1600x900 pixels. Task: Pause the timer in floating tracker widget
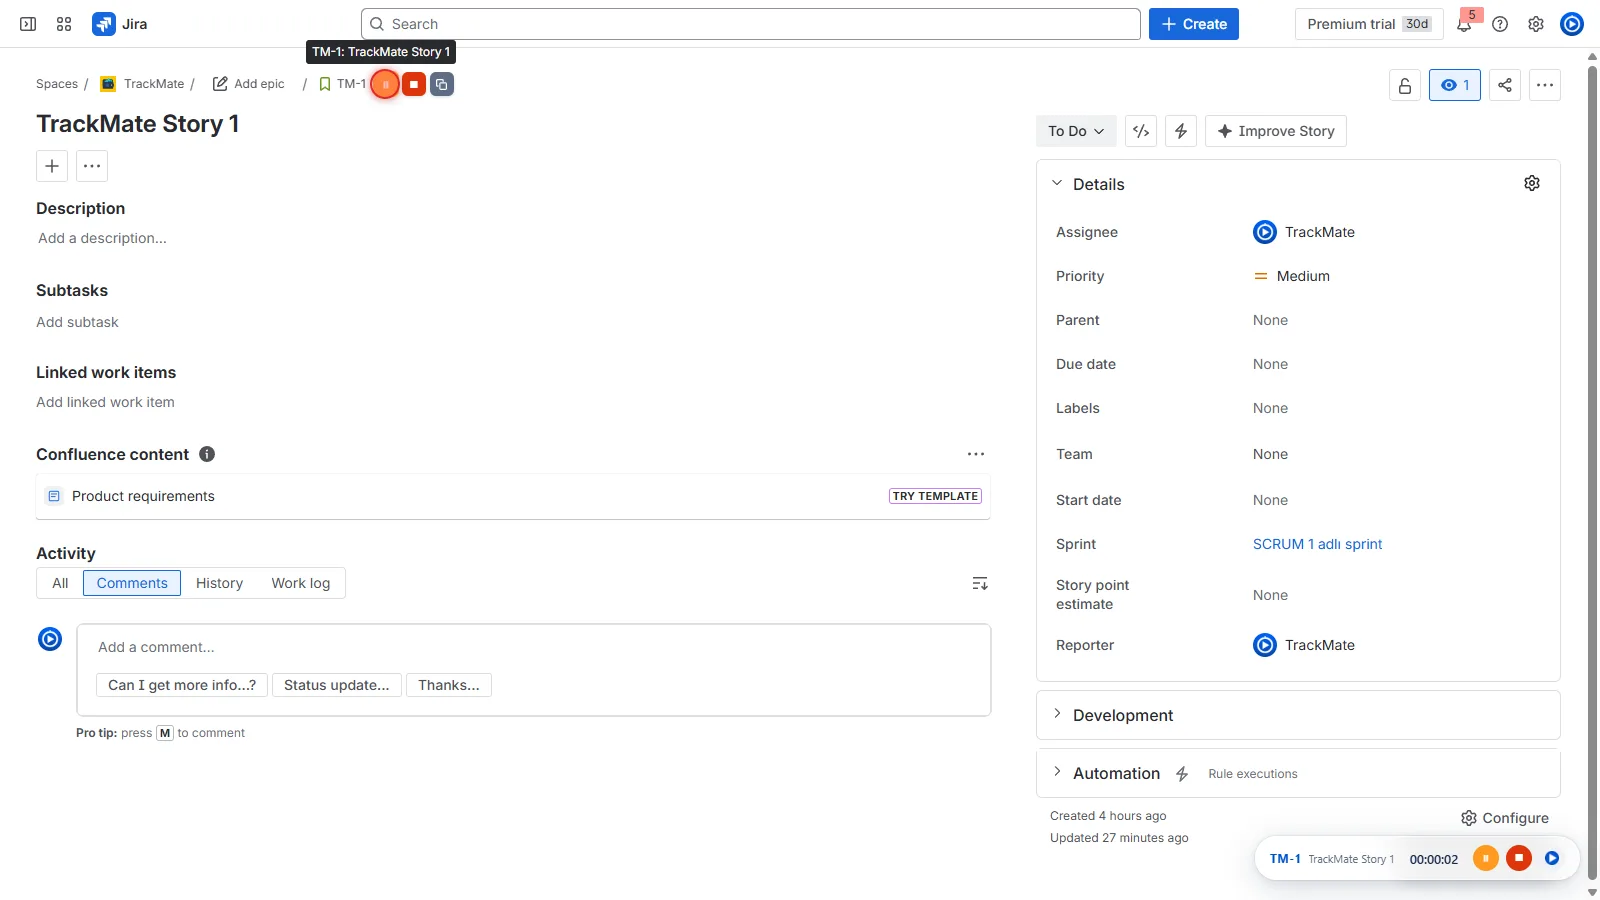(x=1486, y=858)
